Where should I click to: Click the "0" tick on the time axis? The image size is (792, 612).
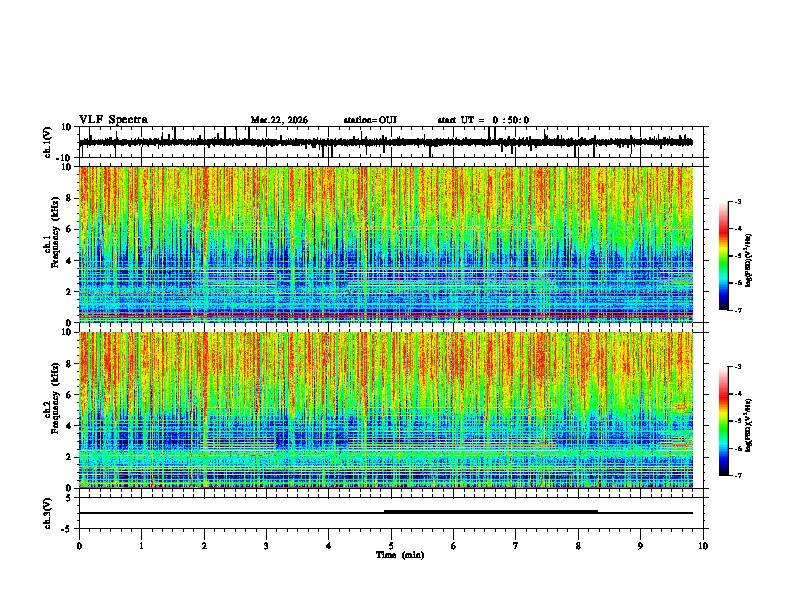point(79,546)
